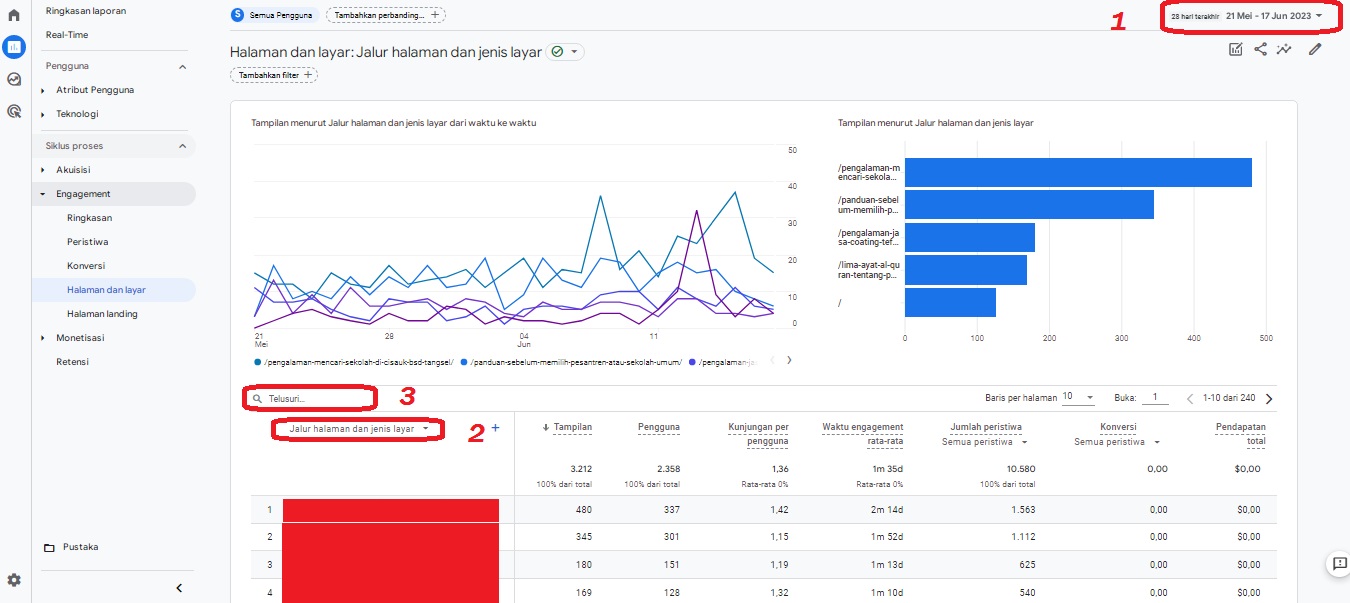This screenshot has width=1350, height=603.
Task: Collapse the Siklus proses section
Action: pyautogui.click(x=182, y=146)
